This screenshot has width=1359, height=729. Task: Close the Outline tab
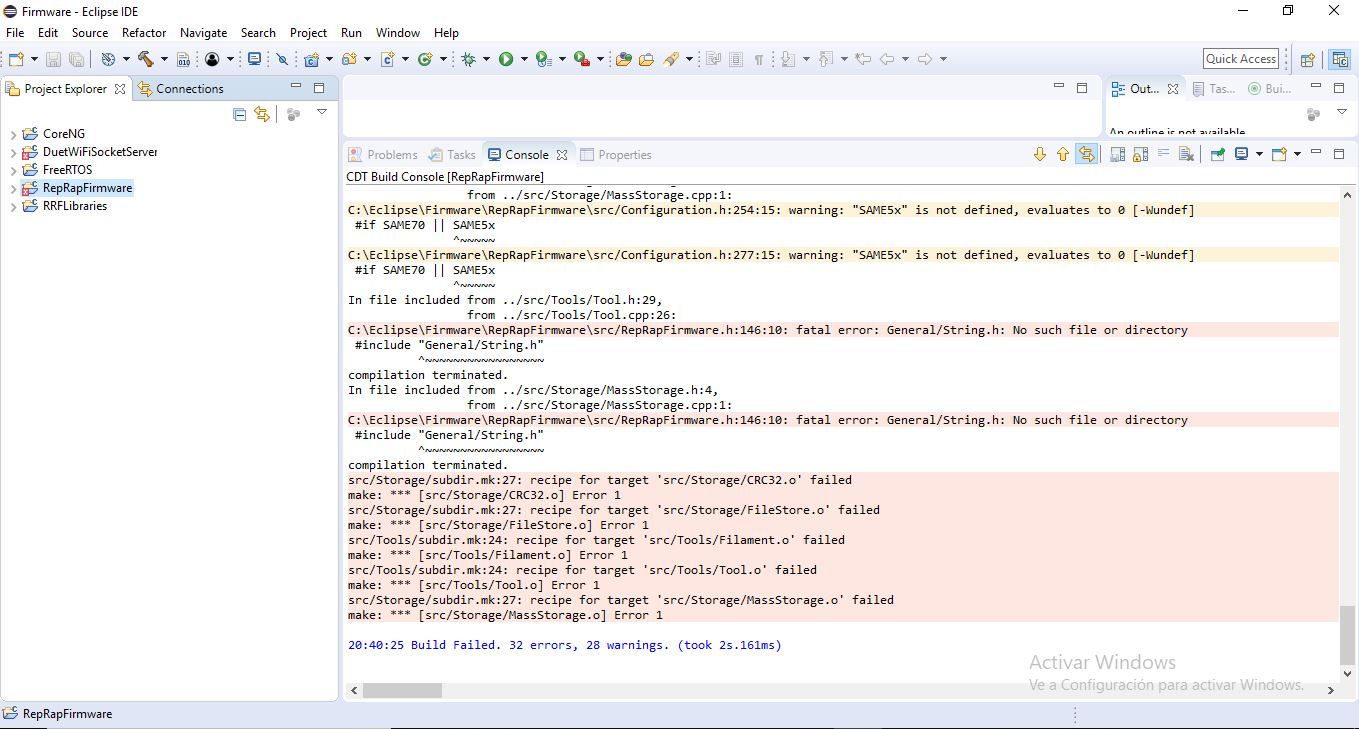1173,89
